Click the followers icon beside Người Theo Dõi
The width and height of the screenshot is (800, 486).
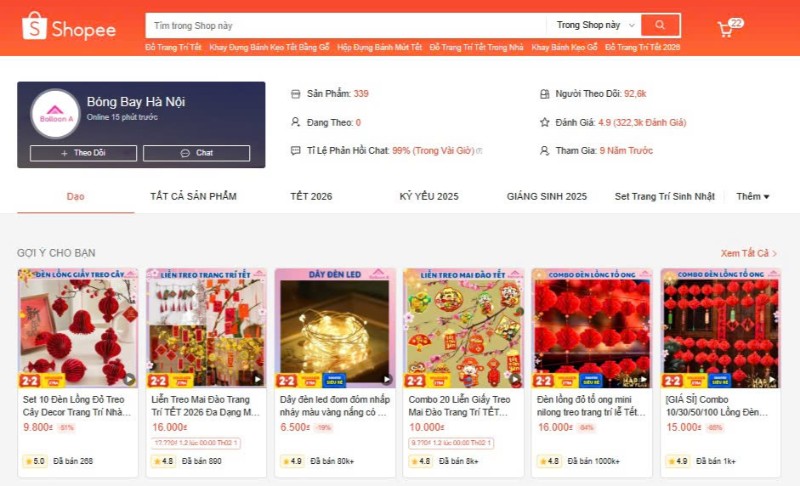coord(544,94)
